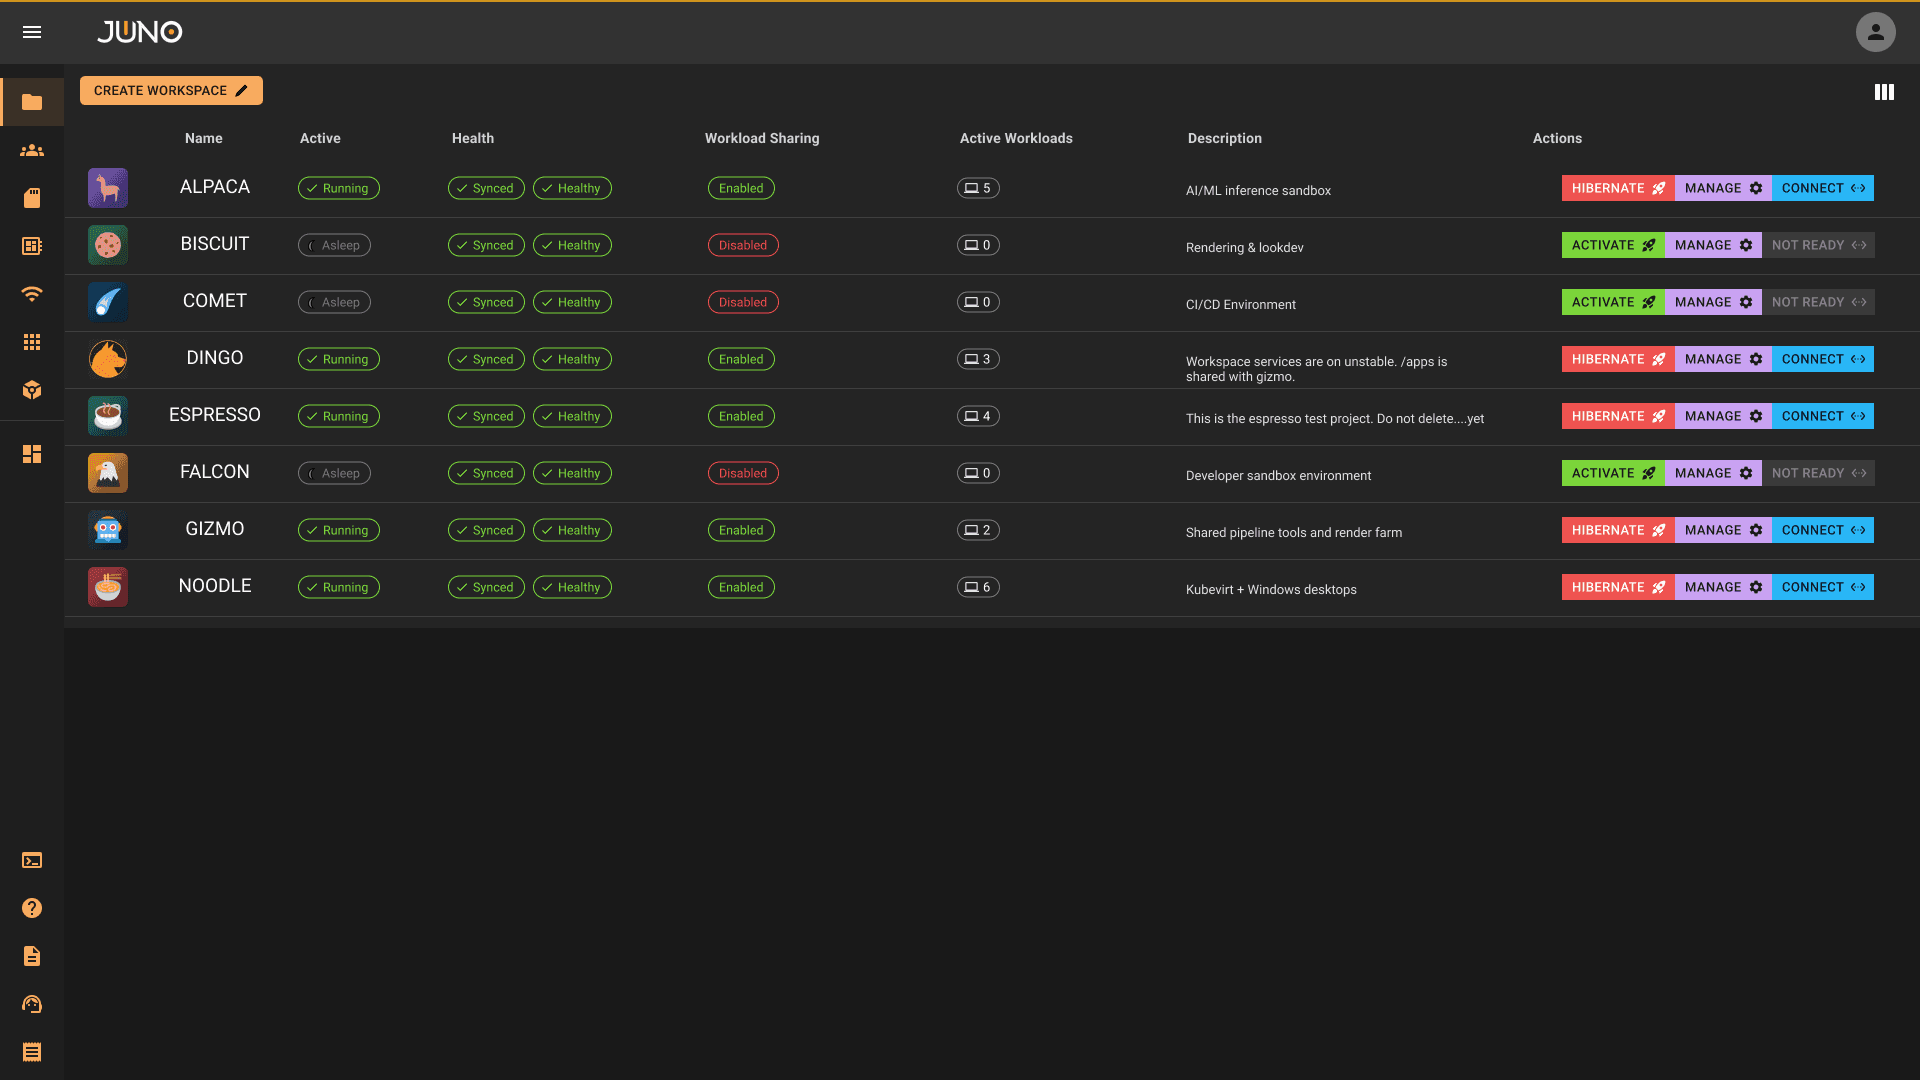The width and height of the screenshot is (1920, 1080).
Task: Open the terminal console icon in sidebar
Action: pyautogui.click(x=32, y=860)
